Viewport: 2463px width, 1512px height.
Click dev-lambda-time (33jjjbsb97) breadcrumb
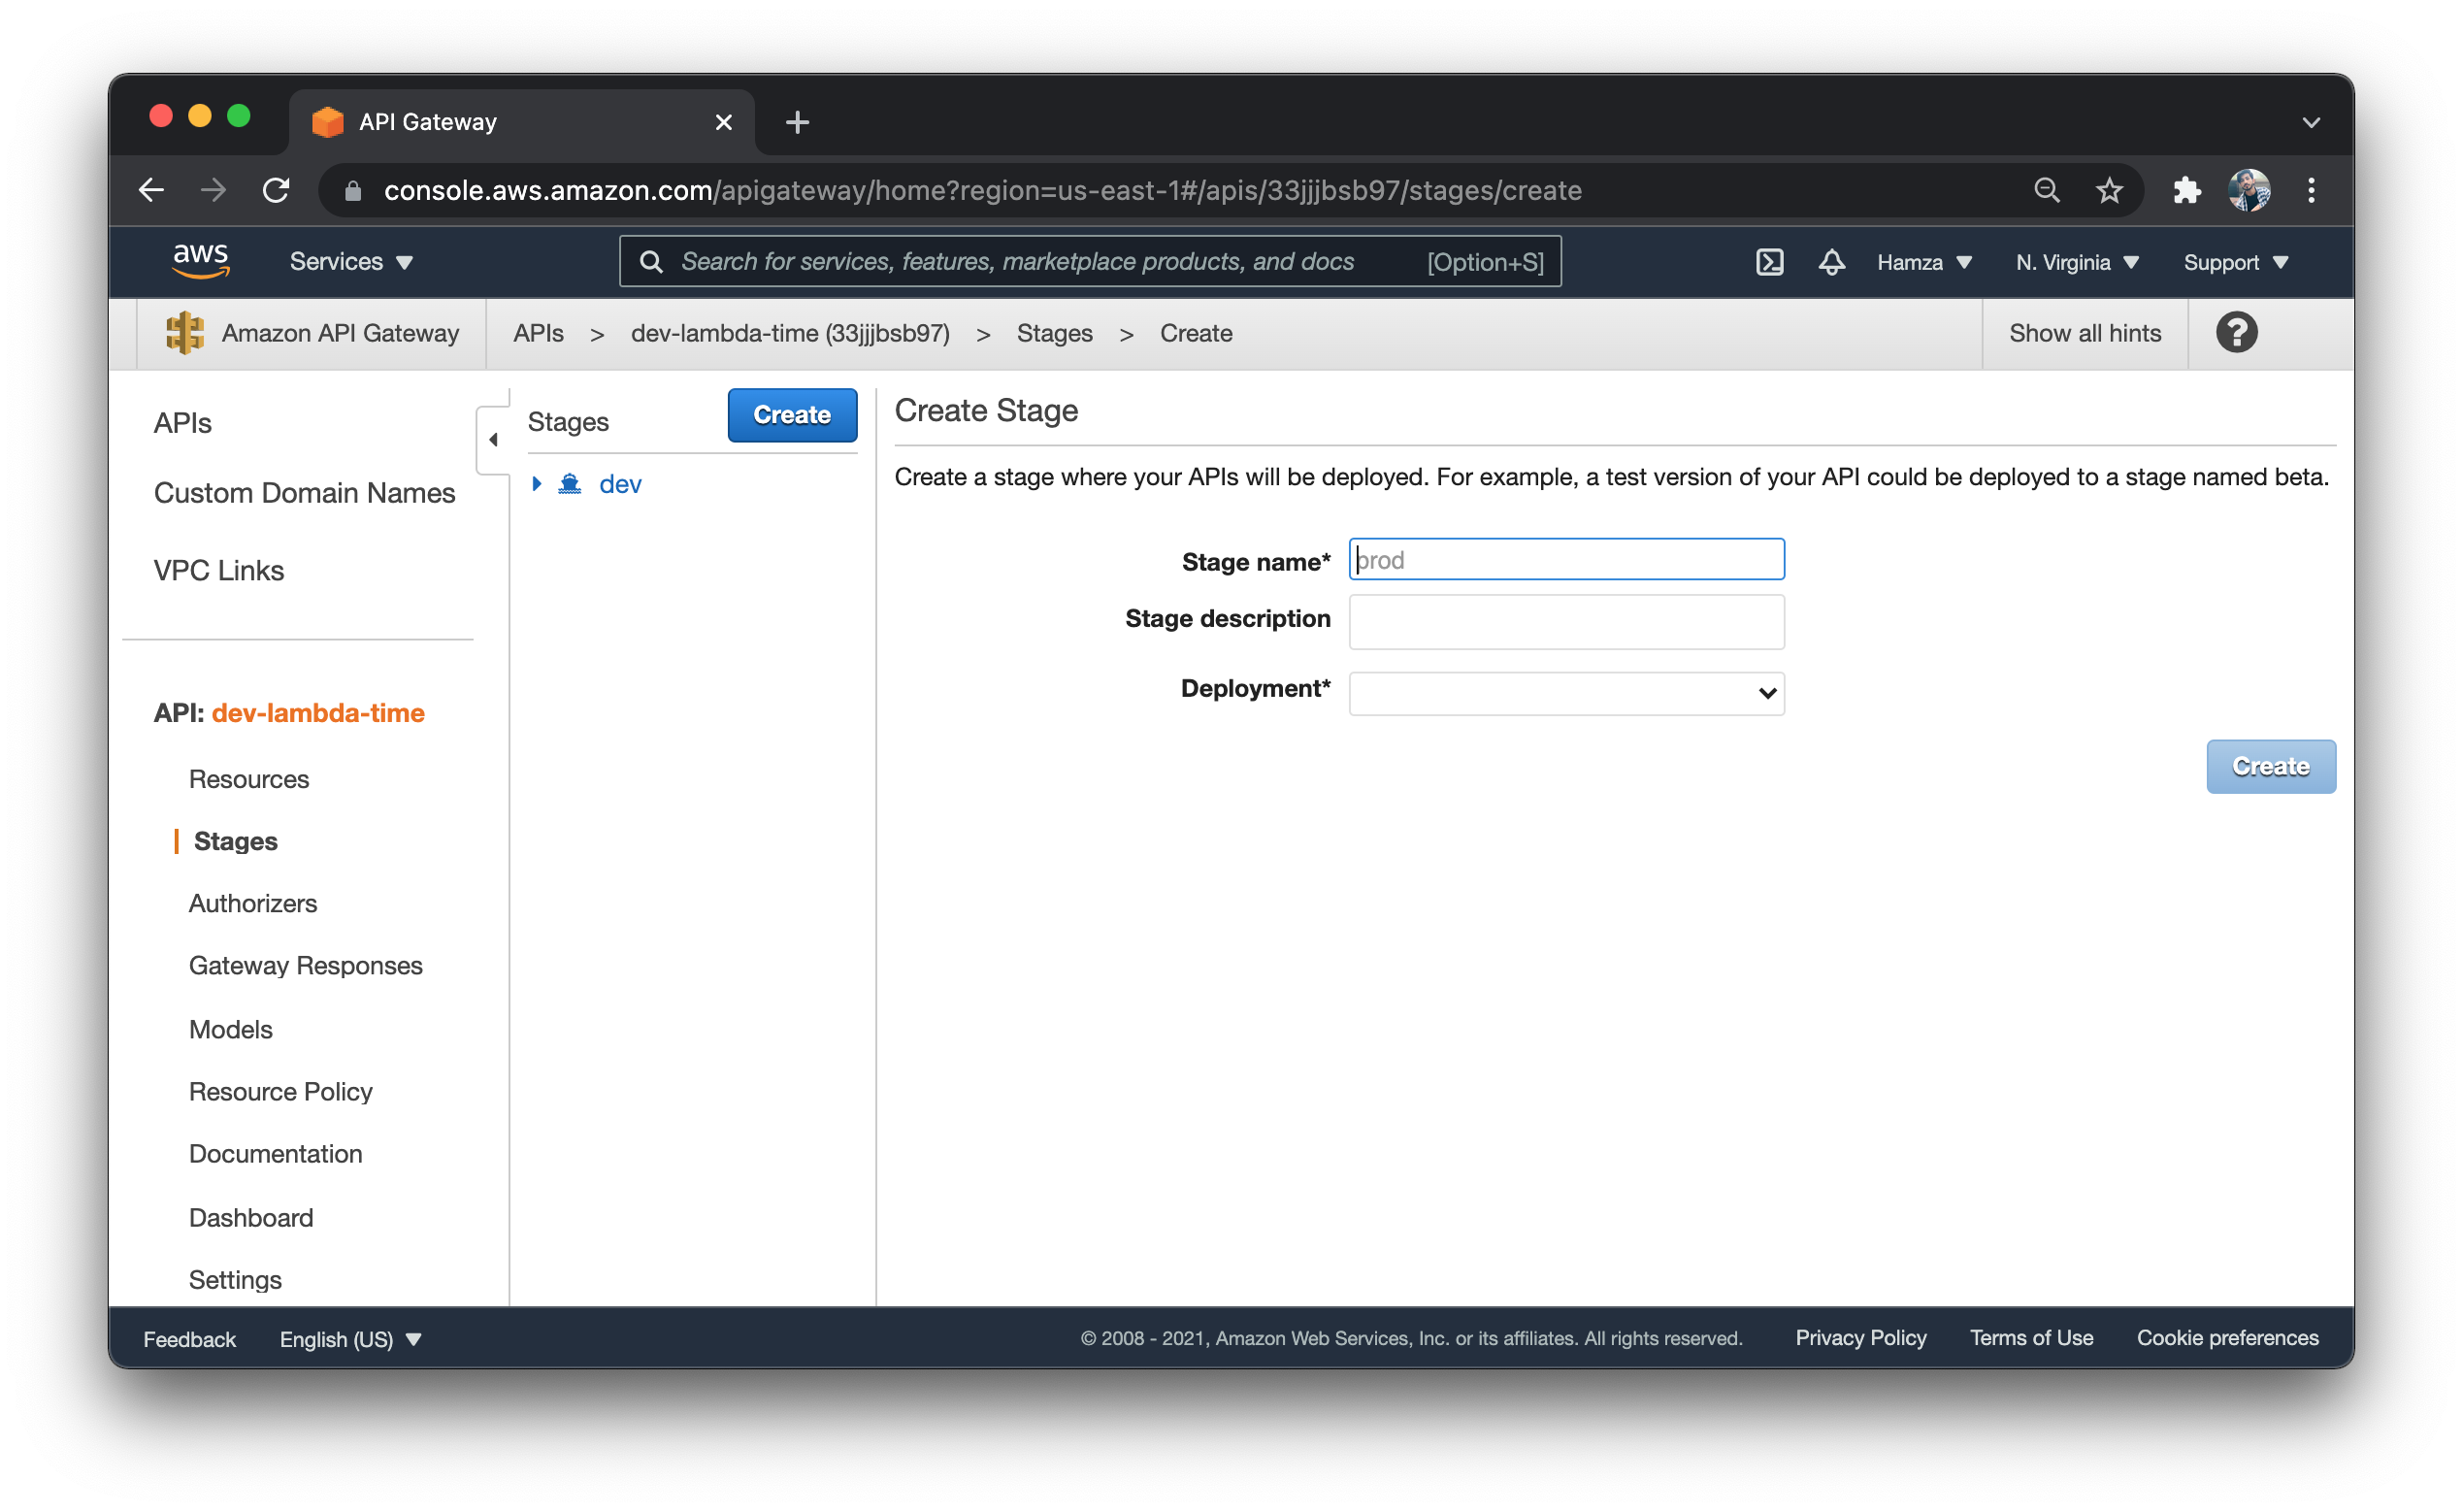(x=790, y=333)
